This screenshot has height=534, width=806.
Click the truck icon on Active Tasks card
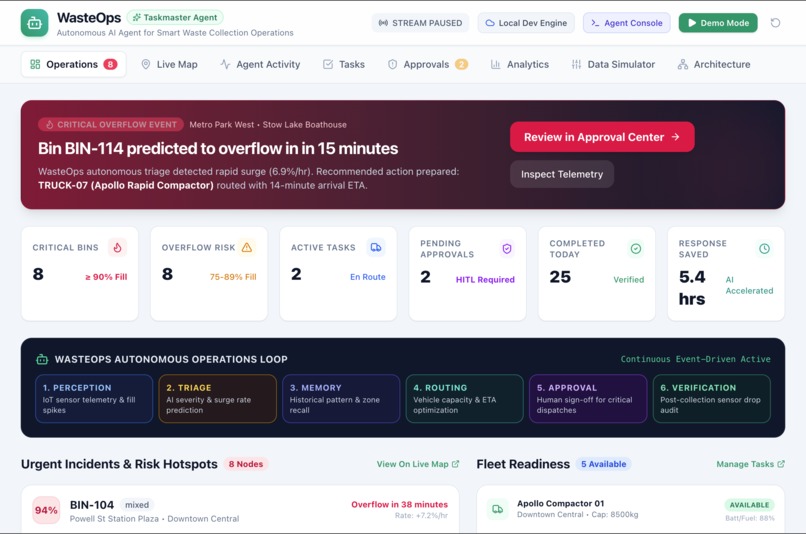(376, 248)
